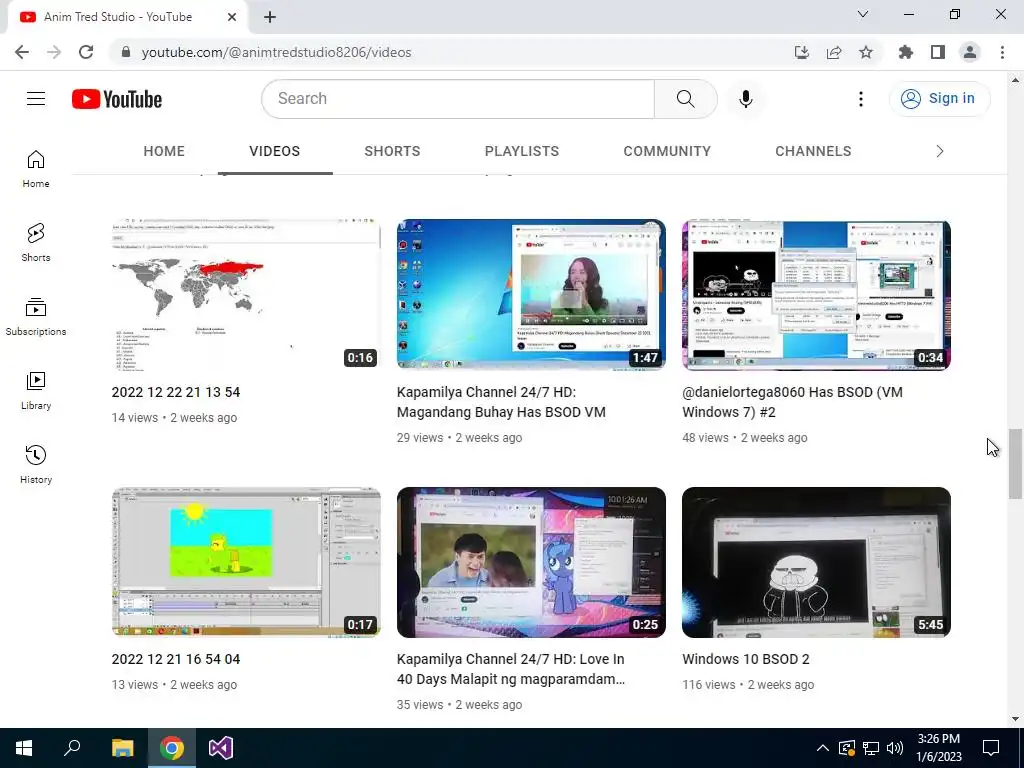
Task: Click the 0:25 video thumbnail
Action: click(x=531, y=562)
